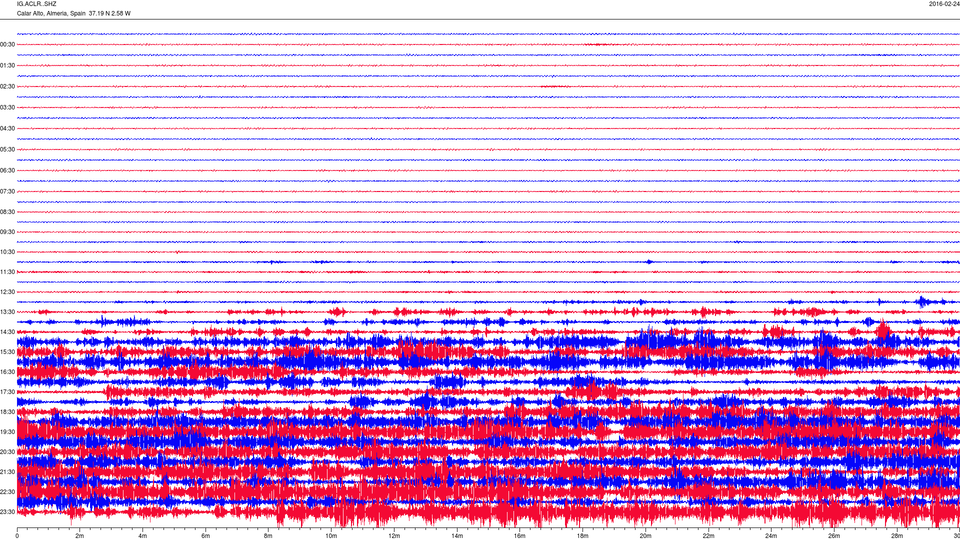Viewport: 960px width, 540px height.
Task: Click the date label at top right
Action: 944,4
